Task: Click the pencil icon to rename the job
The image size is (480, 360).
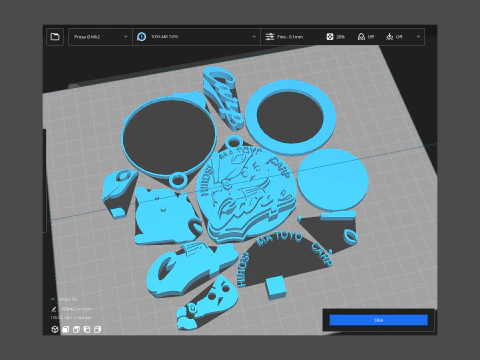Action: pyautogui.click(x=54, y=309)
